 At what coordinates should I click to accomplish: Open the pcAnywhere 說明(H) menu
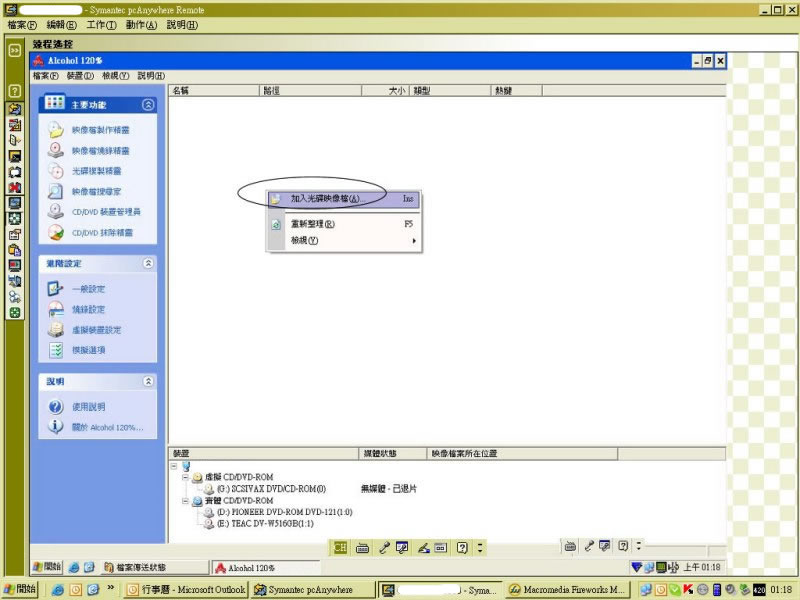click(x=182, y=24)
